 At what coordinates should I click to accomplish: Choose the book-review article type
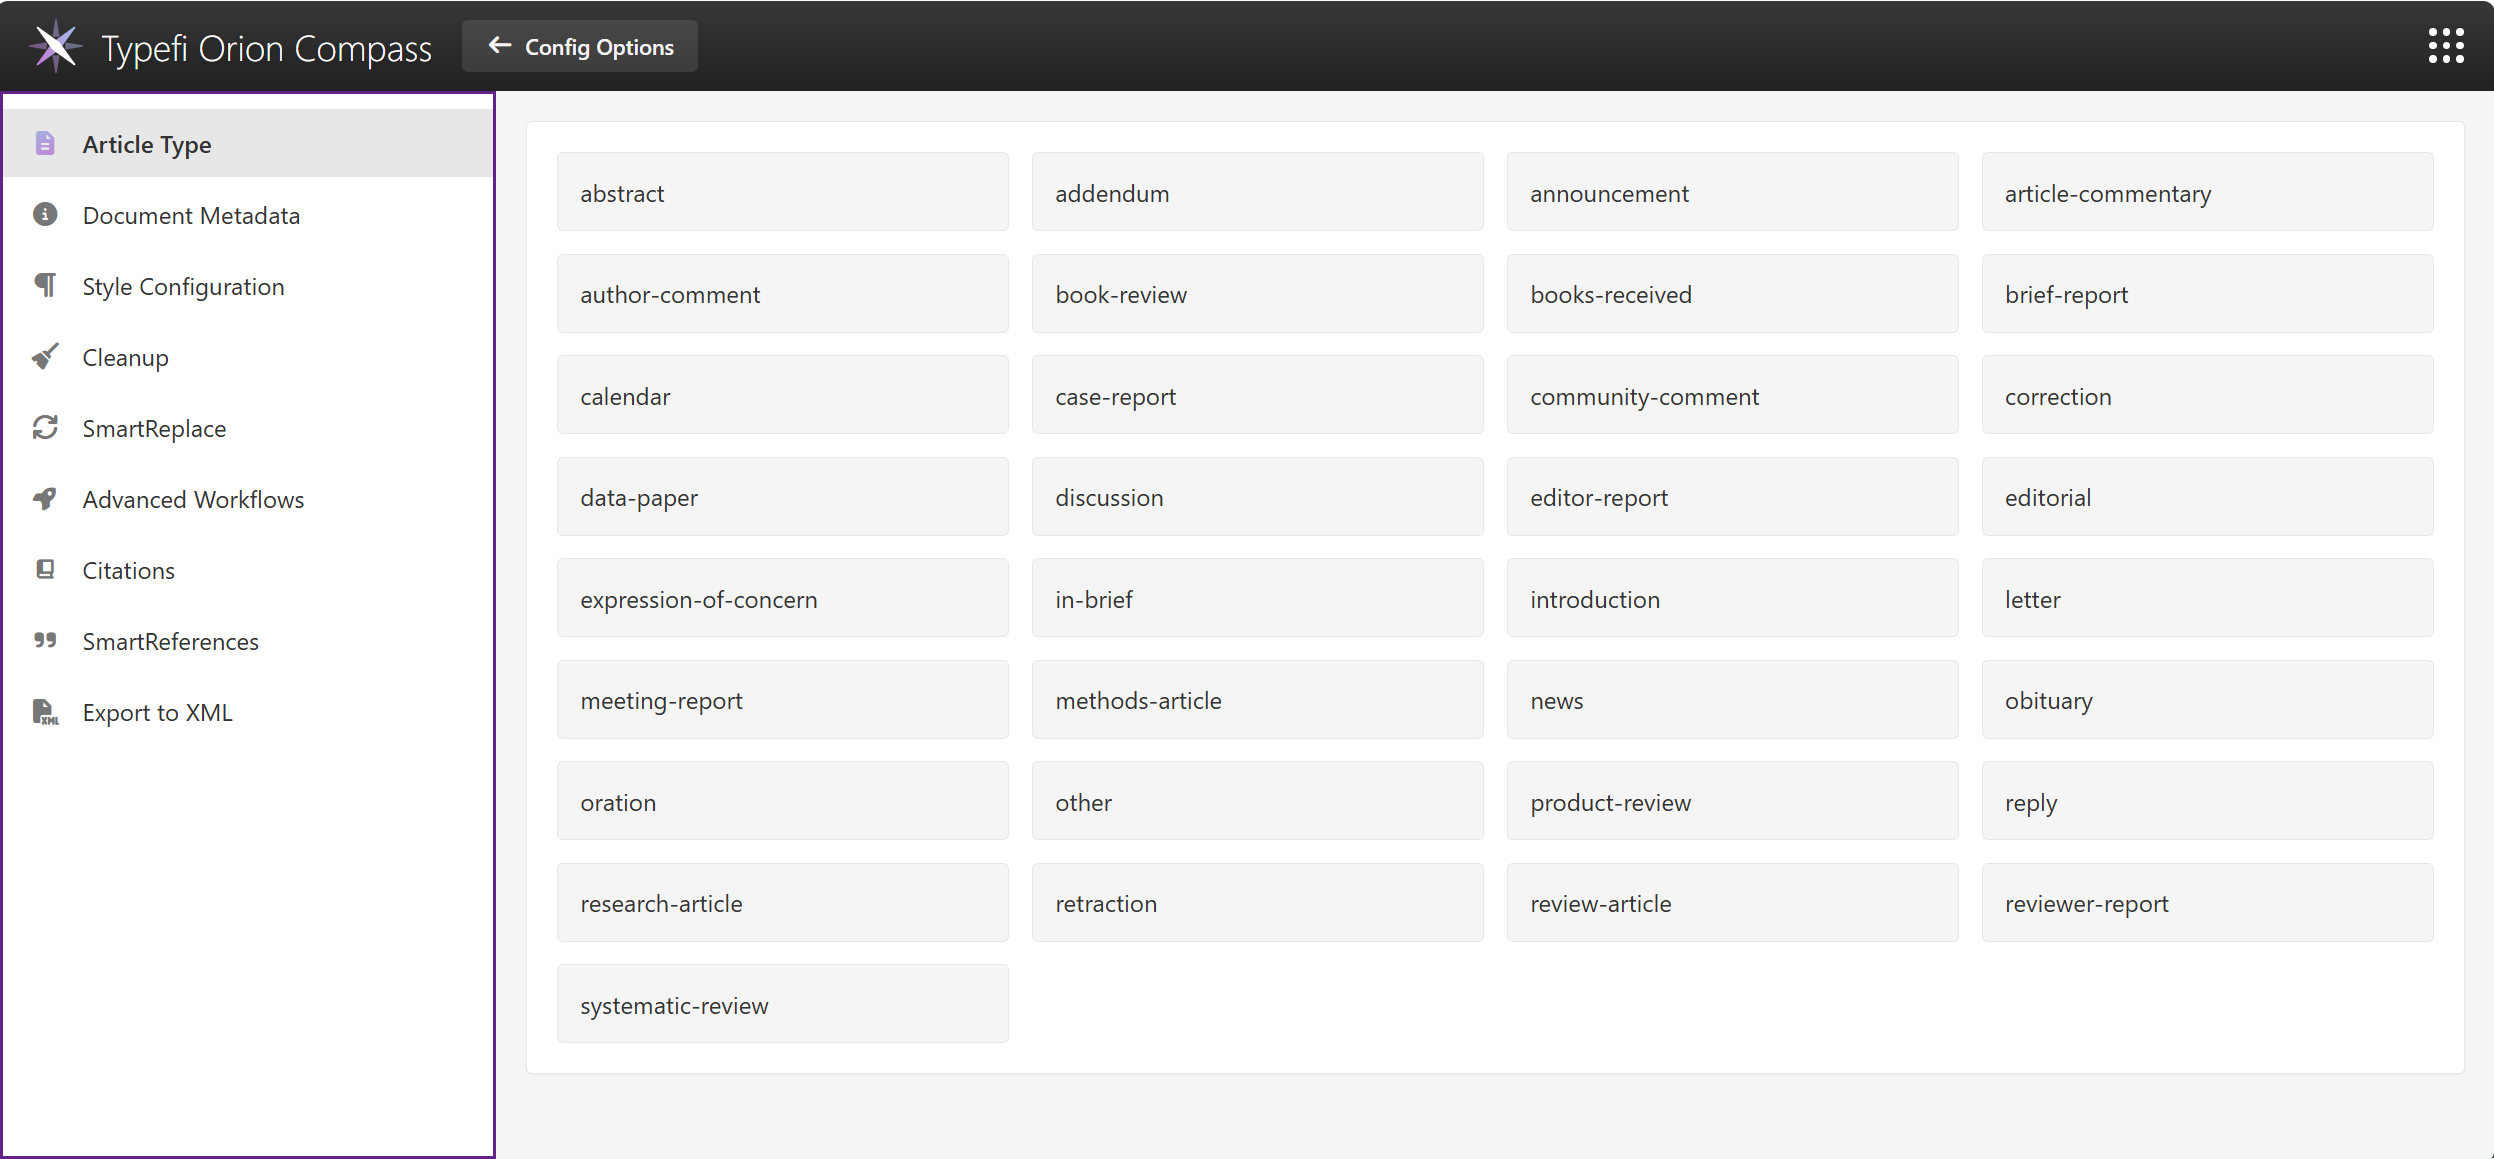click(x=1257, y=294)
